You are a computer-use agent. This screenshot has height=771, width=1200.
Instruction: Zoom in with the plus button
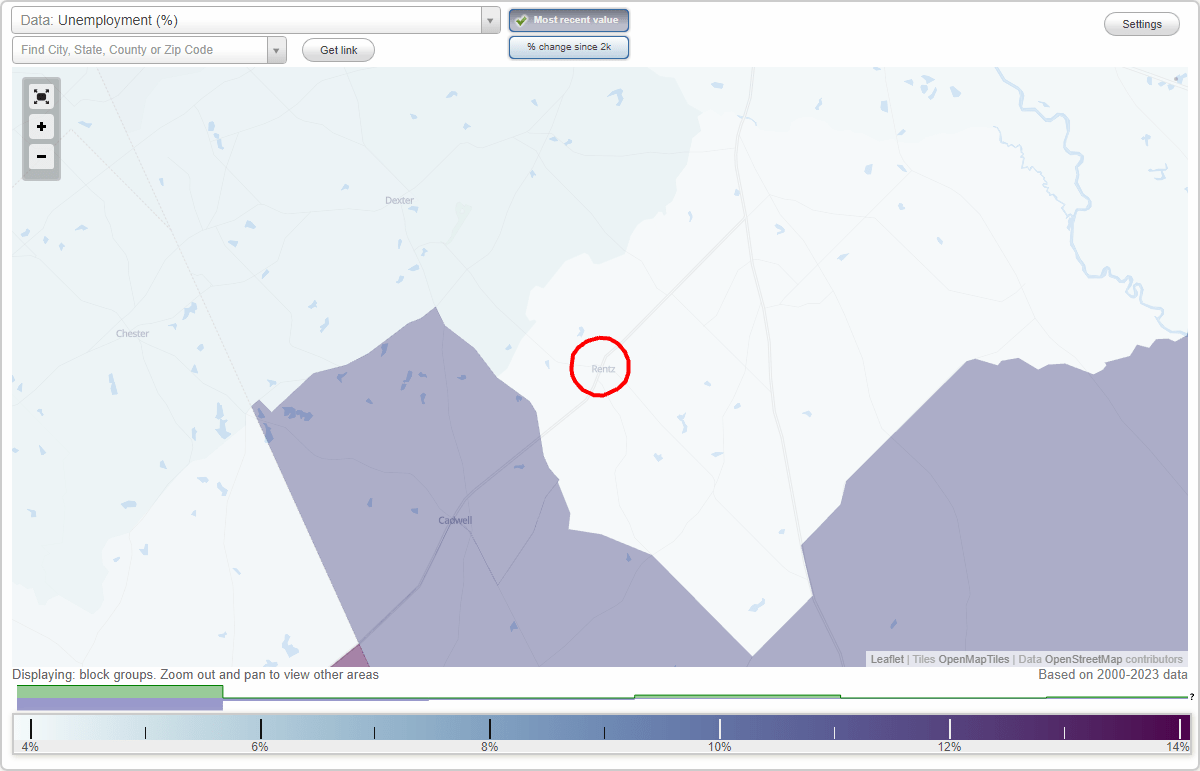pos(41,127)
